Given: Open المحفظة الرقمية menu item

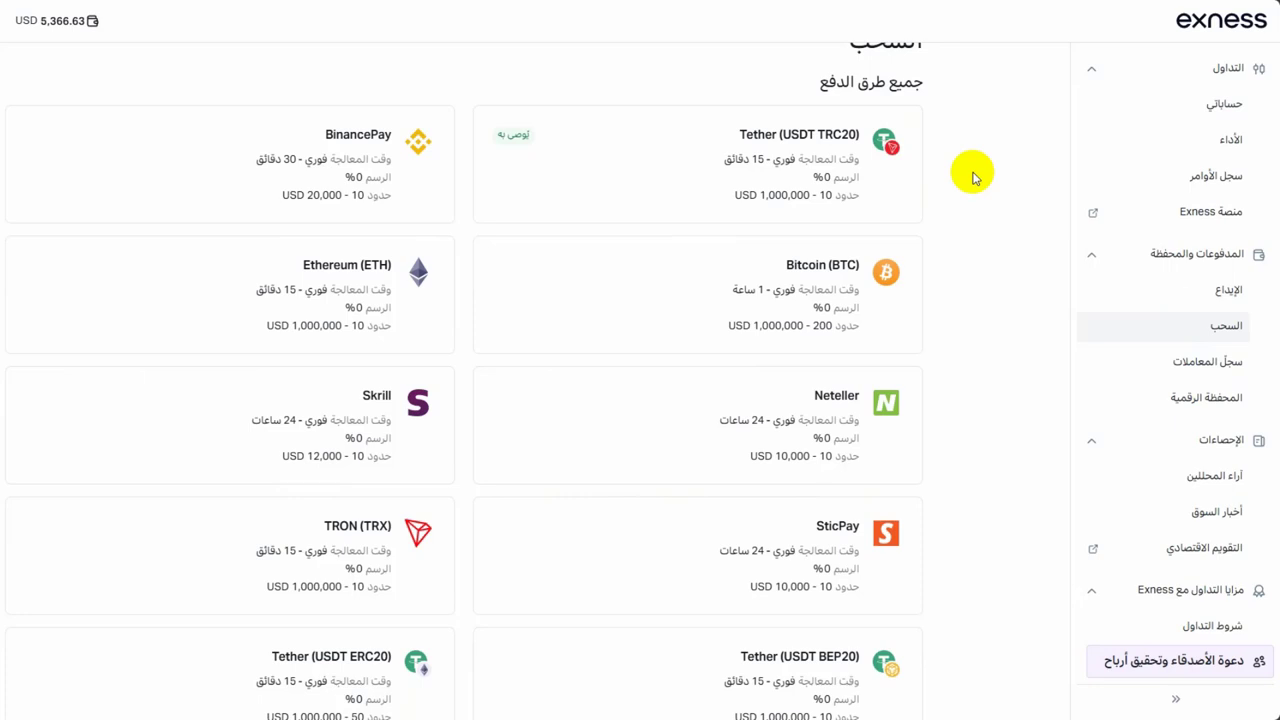Looking at the screenshot, I should point(1206,398).
